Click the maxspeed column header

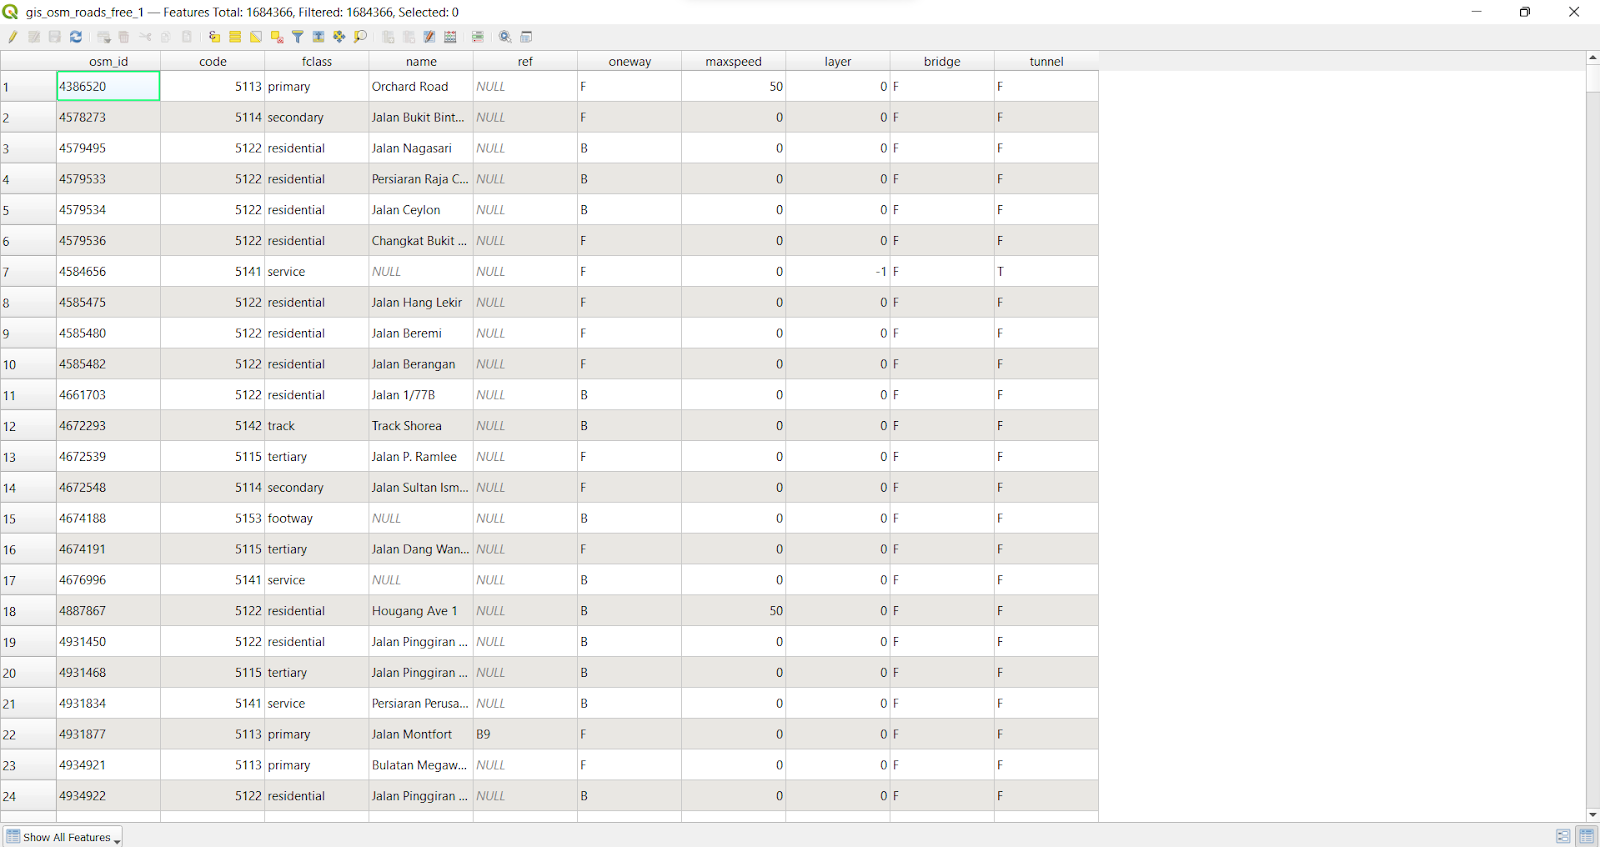(733, 61)
